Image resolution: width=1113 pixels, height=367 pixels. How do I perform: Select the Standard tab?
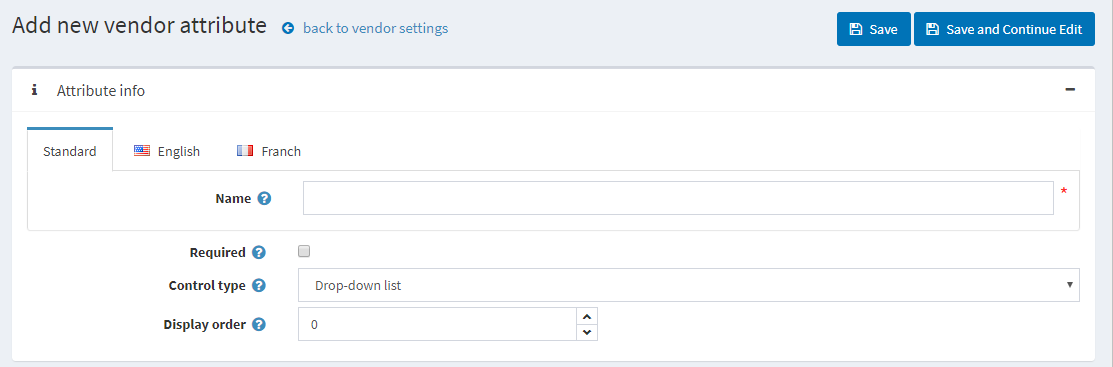70,150
